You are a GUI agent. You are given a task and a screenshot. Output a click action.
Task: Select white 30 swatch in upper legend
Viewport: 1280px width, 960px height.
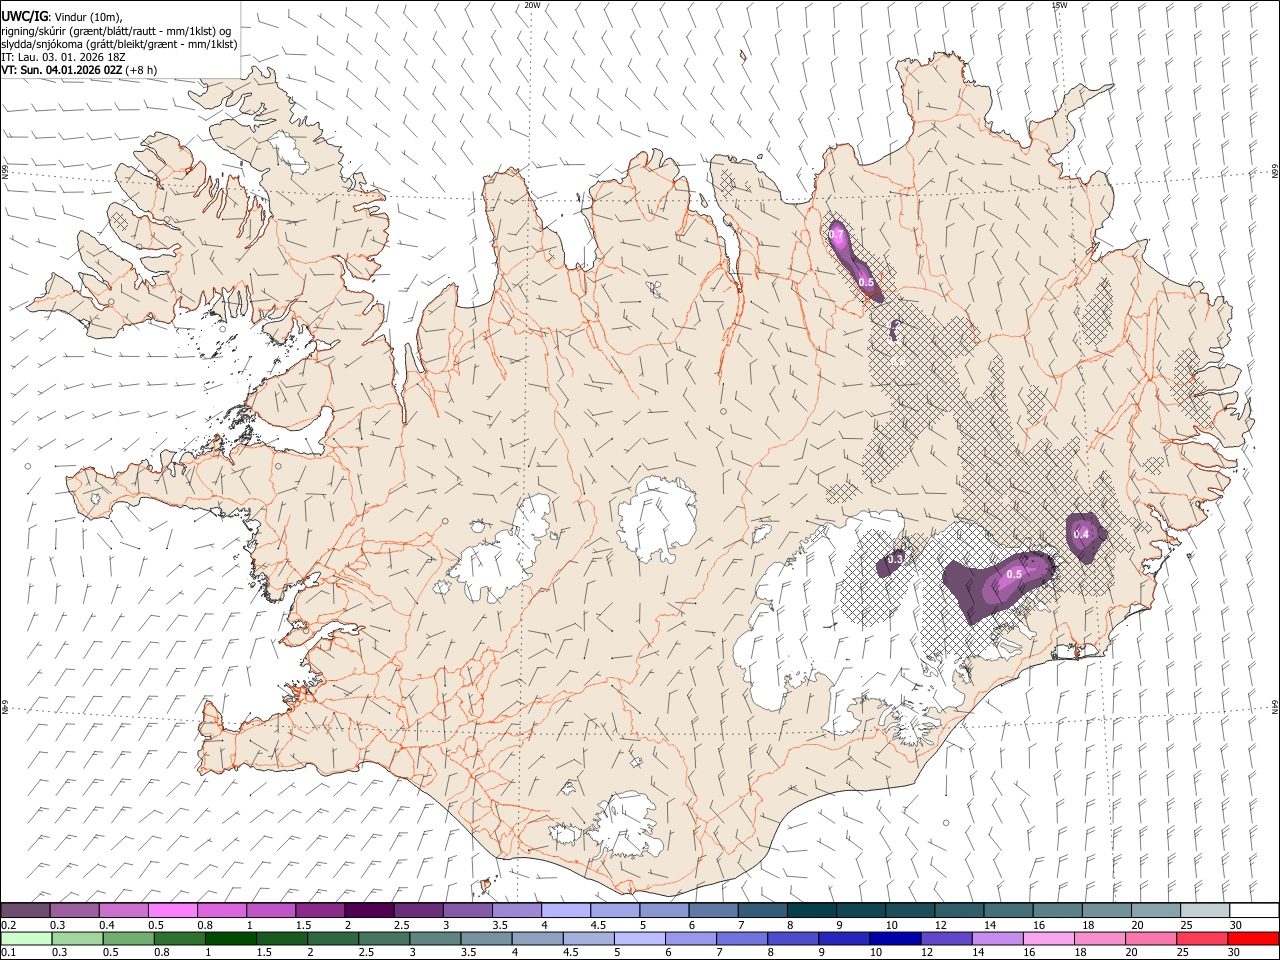point(1253,910)
